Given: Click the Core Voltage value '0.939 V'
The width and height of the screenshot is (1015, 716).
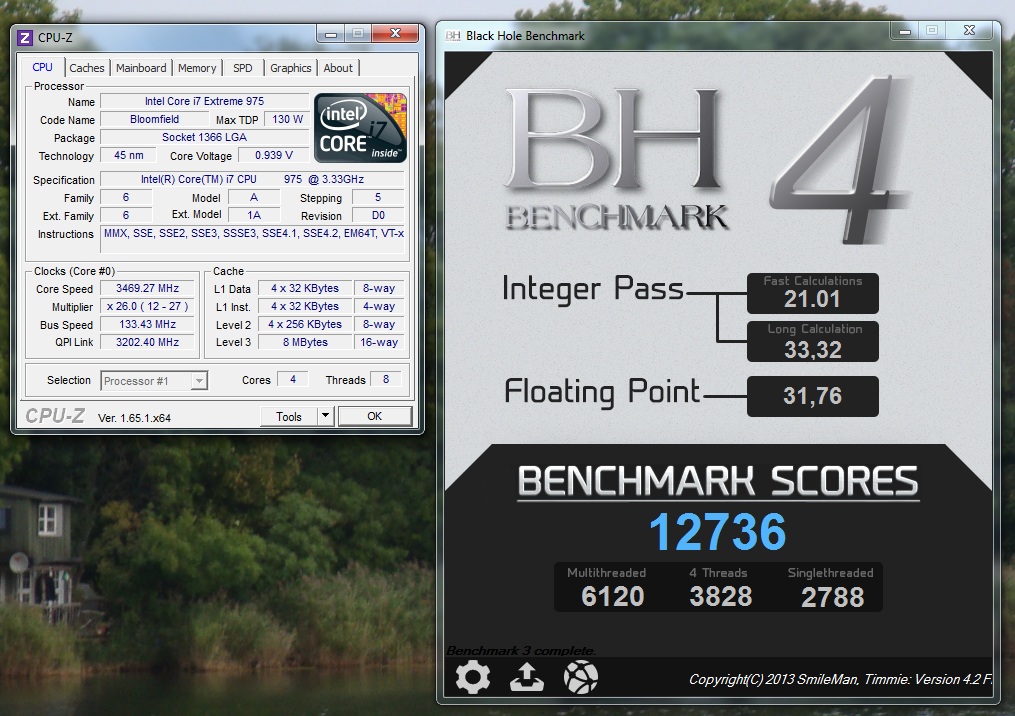Looking at the screenshot, I should pos(273,155).
